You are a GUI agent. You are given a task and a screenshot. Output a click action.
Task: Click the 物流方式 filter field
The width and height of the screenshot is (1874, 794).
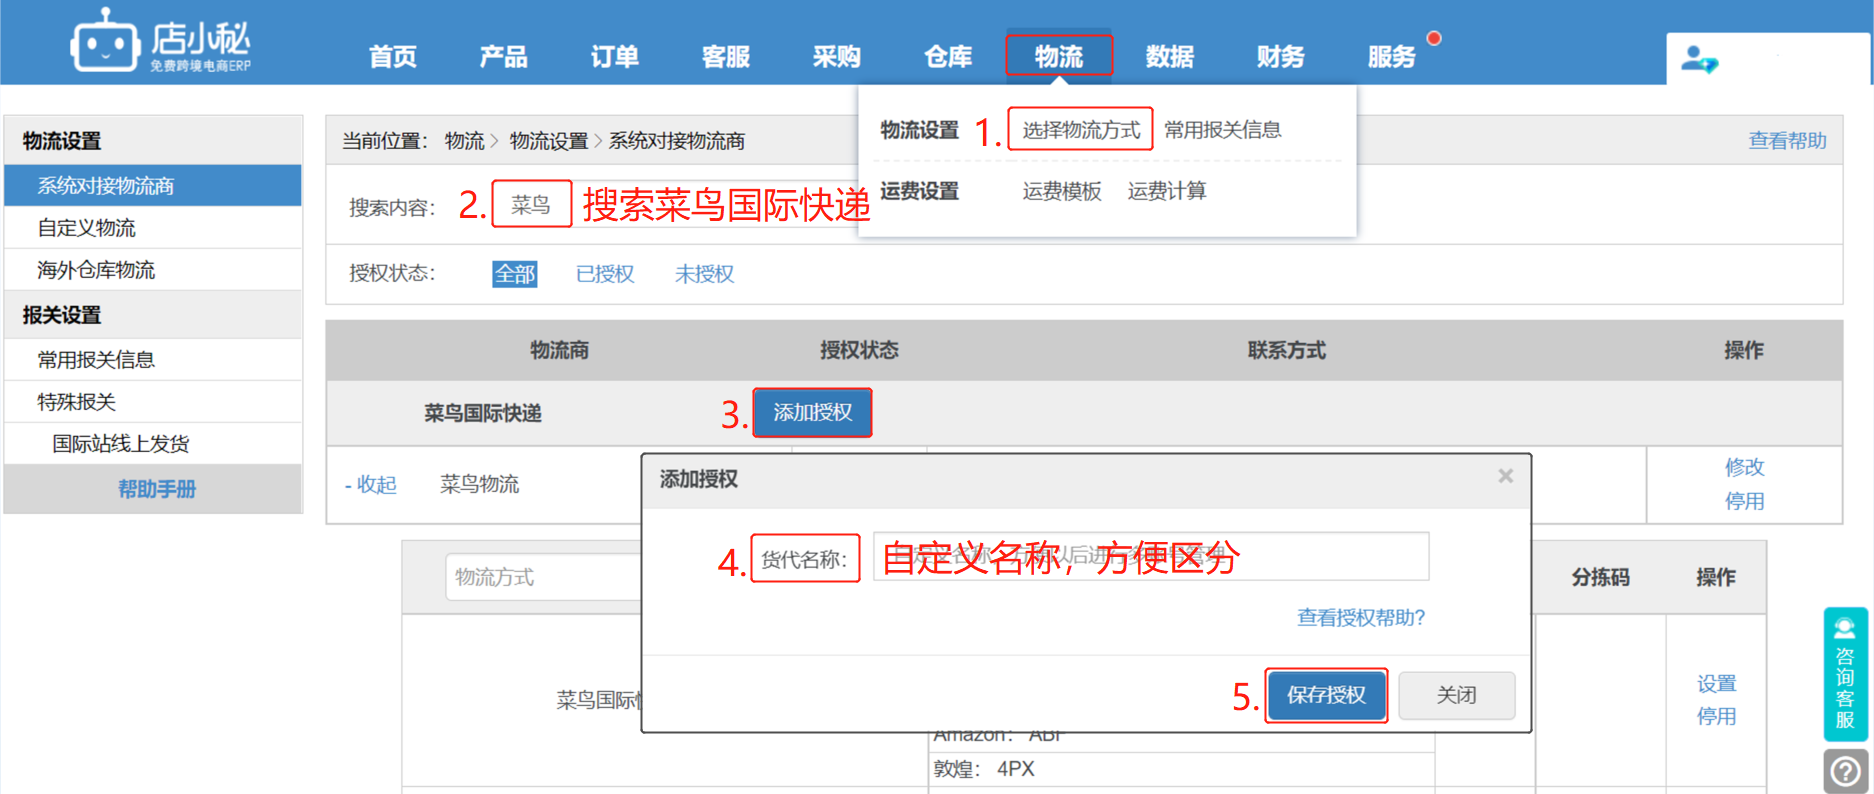click(543, 577)
